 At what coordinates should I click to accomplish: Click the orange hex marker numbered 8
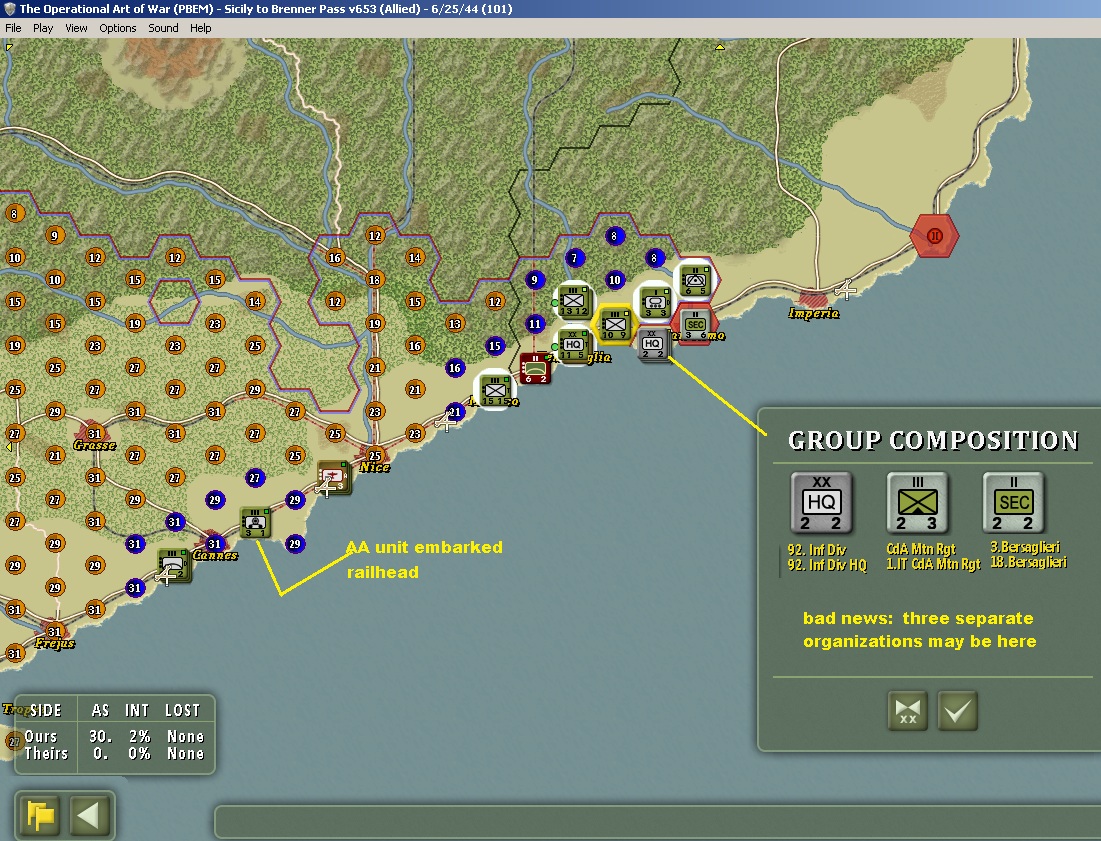pyautogui.click(x=14, y=213)
